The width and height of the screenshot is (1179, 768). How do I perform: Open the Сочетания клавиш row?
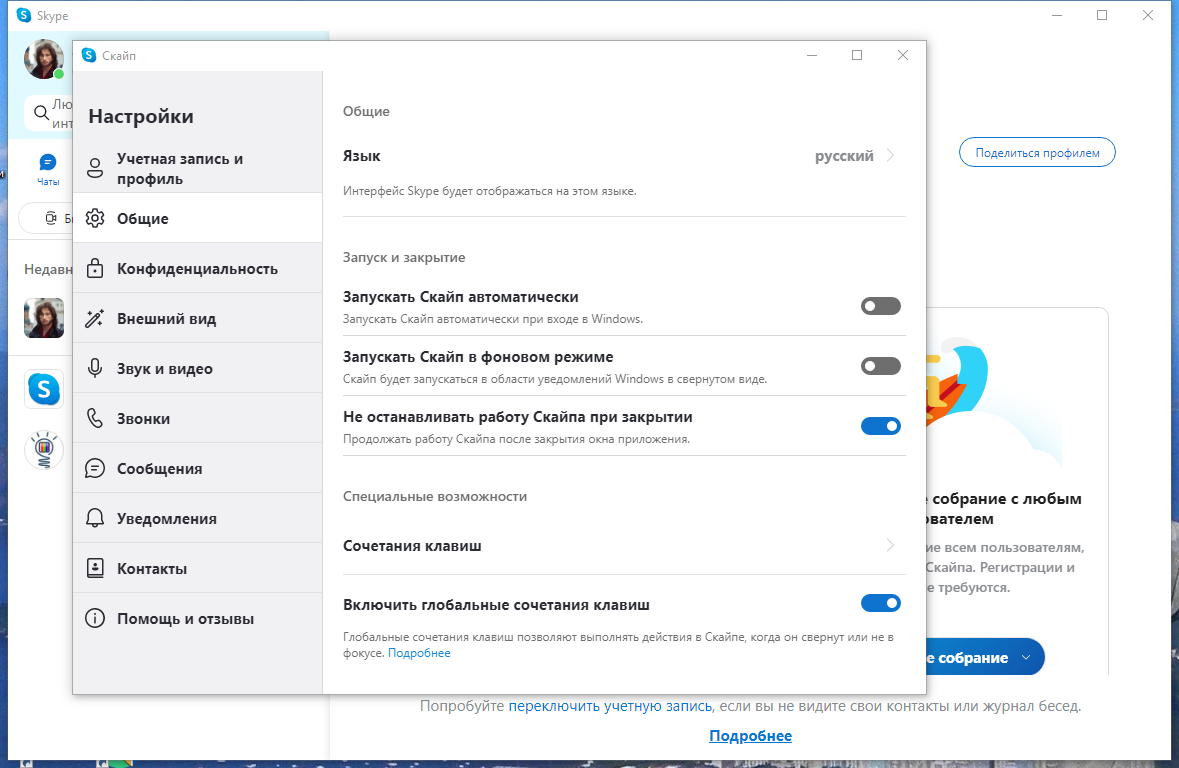pos(624,545)
